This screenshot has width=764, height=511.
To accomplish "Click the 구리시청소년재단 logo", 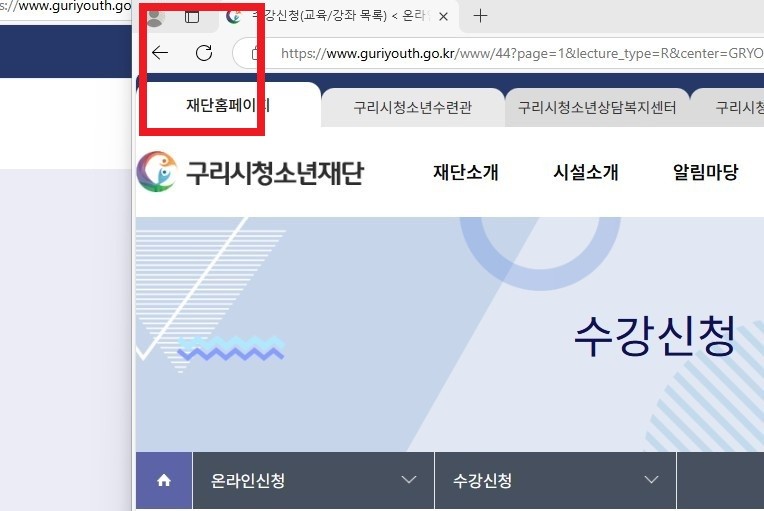I will [x=250, y=172].
